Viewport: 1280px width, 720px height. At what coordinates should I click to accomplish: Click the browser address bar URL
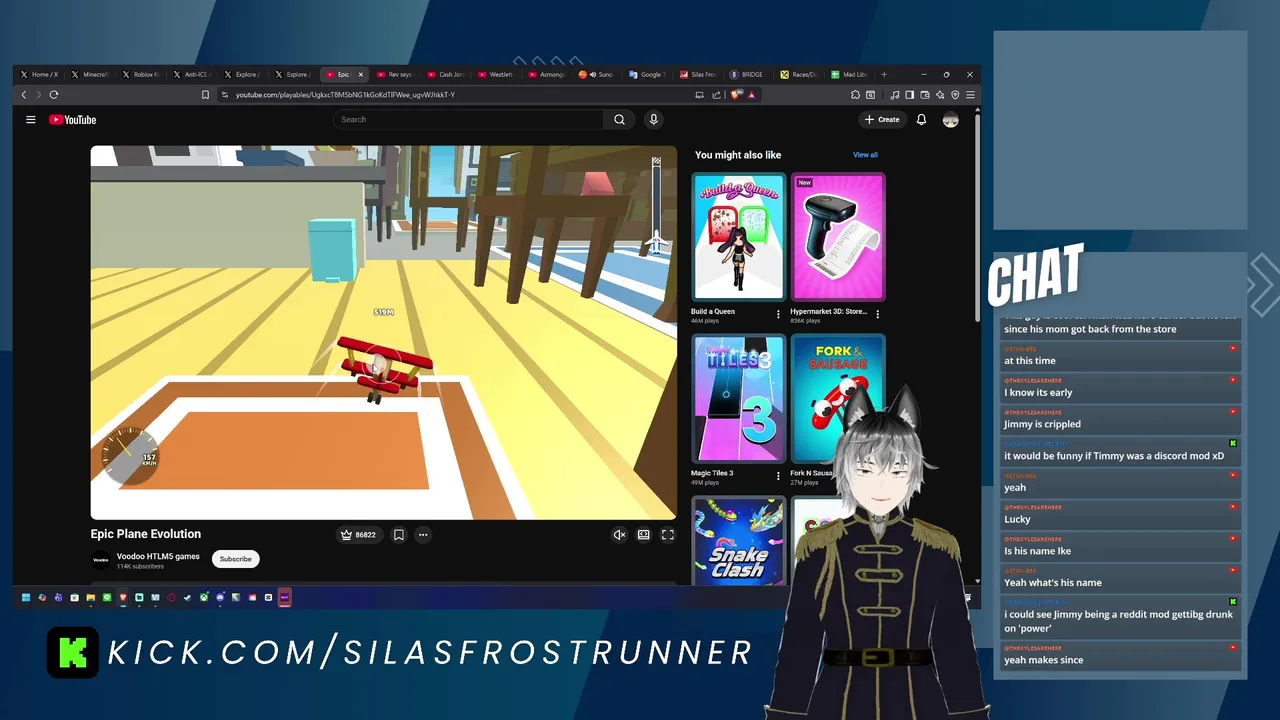click(x=345, y=95)
